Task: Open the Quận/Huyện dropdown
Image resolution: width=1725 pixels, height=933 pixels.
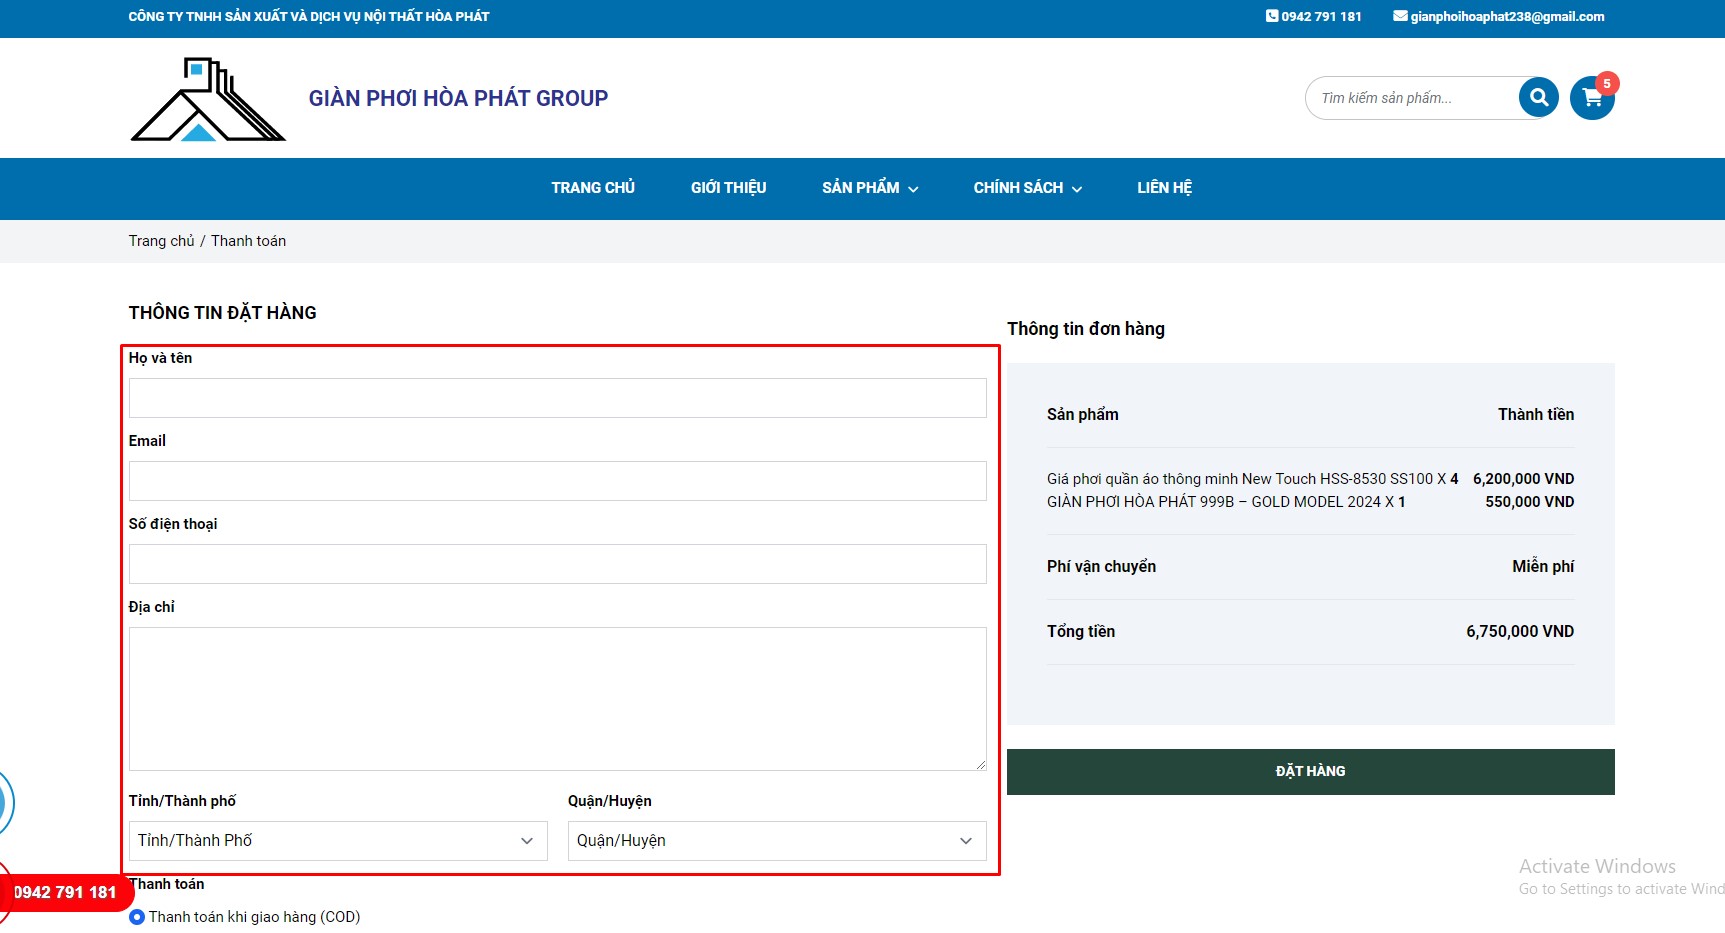Action: (x=777, y=841)
